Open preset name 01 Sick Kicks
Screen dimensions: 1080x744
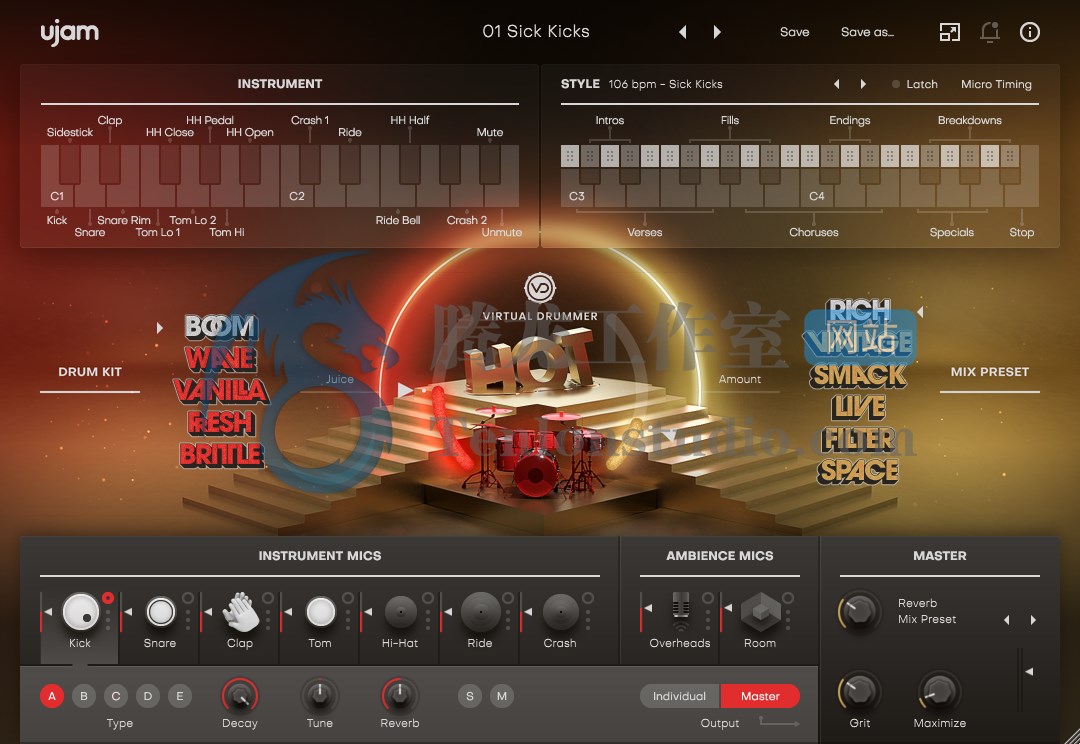pyautogui.click(x=536, y=32)
